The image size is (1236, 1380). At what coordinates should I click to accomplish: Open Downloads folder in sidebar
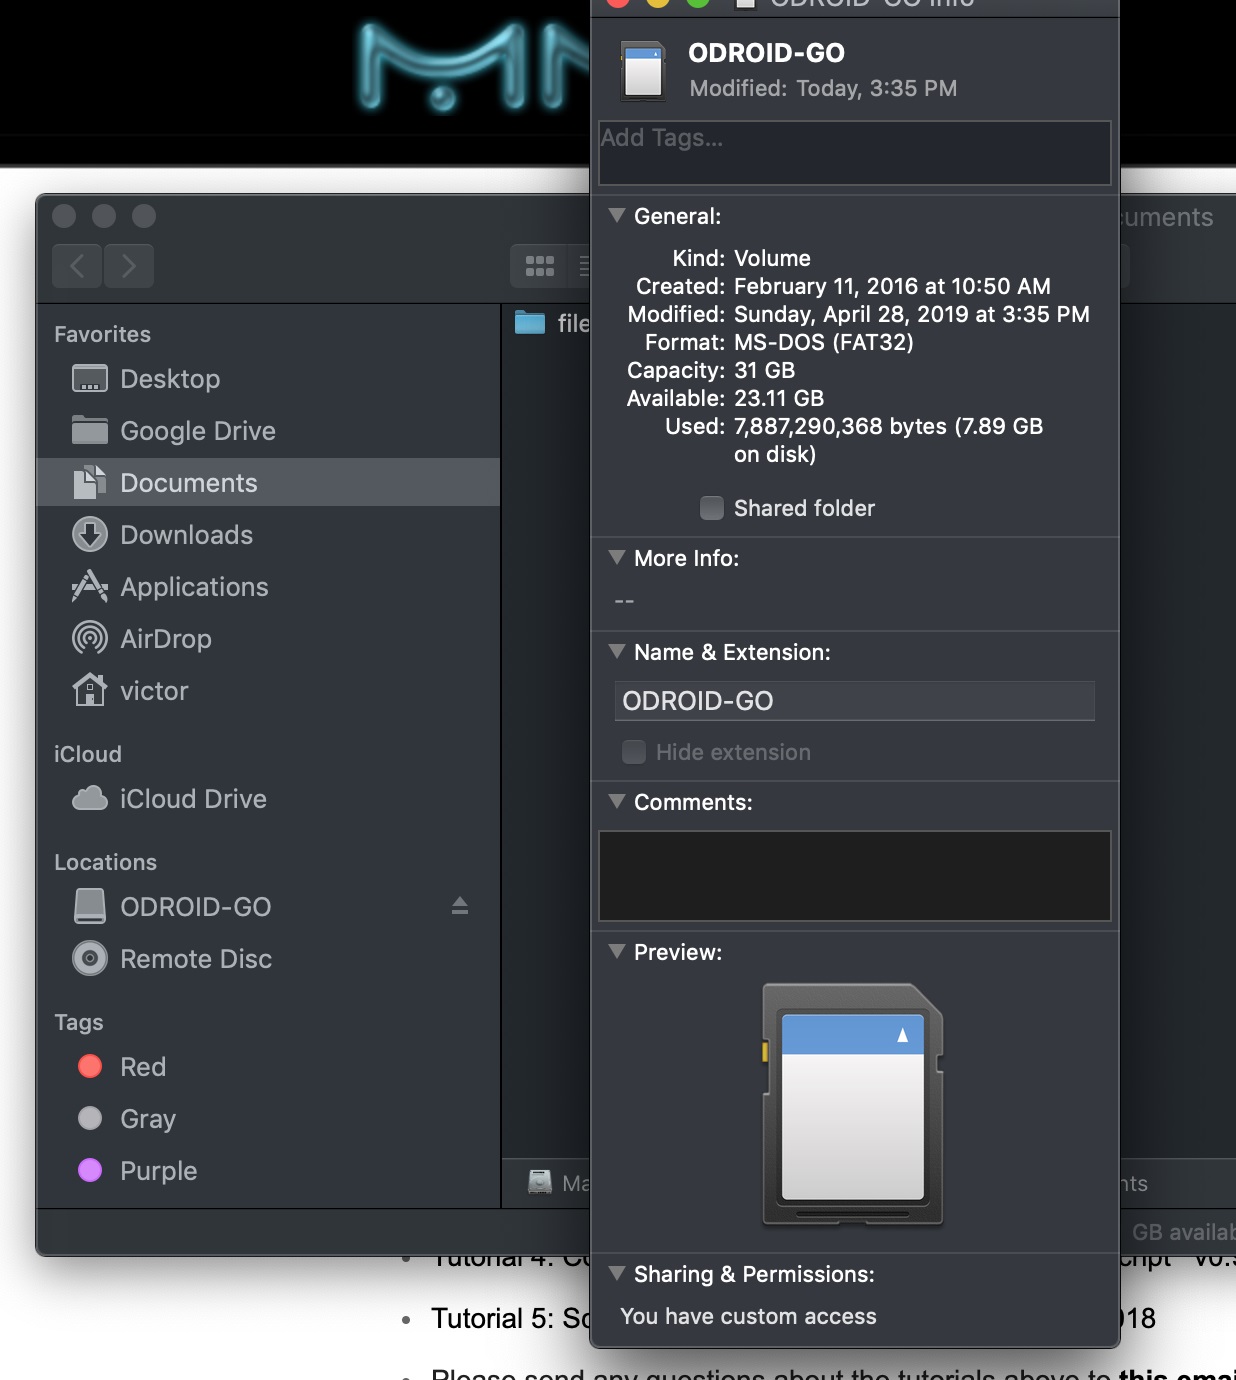(x=186, y=535)
